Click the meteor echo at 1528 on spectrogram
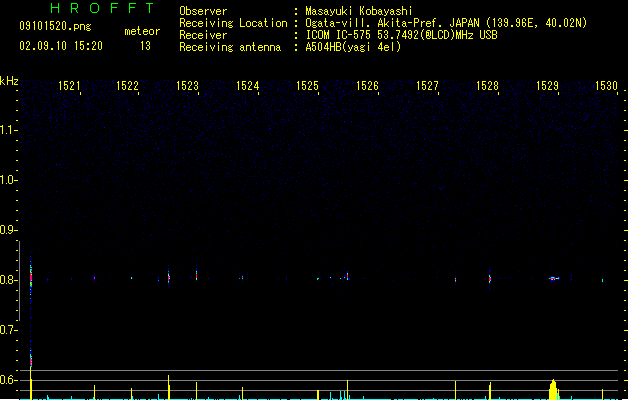 pyautogui.click(x=490, y=278)
